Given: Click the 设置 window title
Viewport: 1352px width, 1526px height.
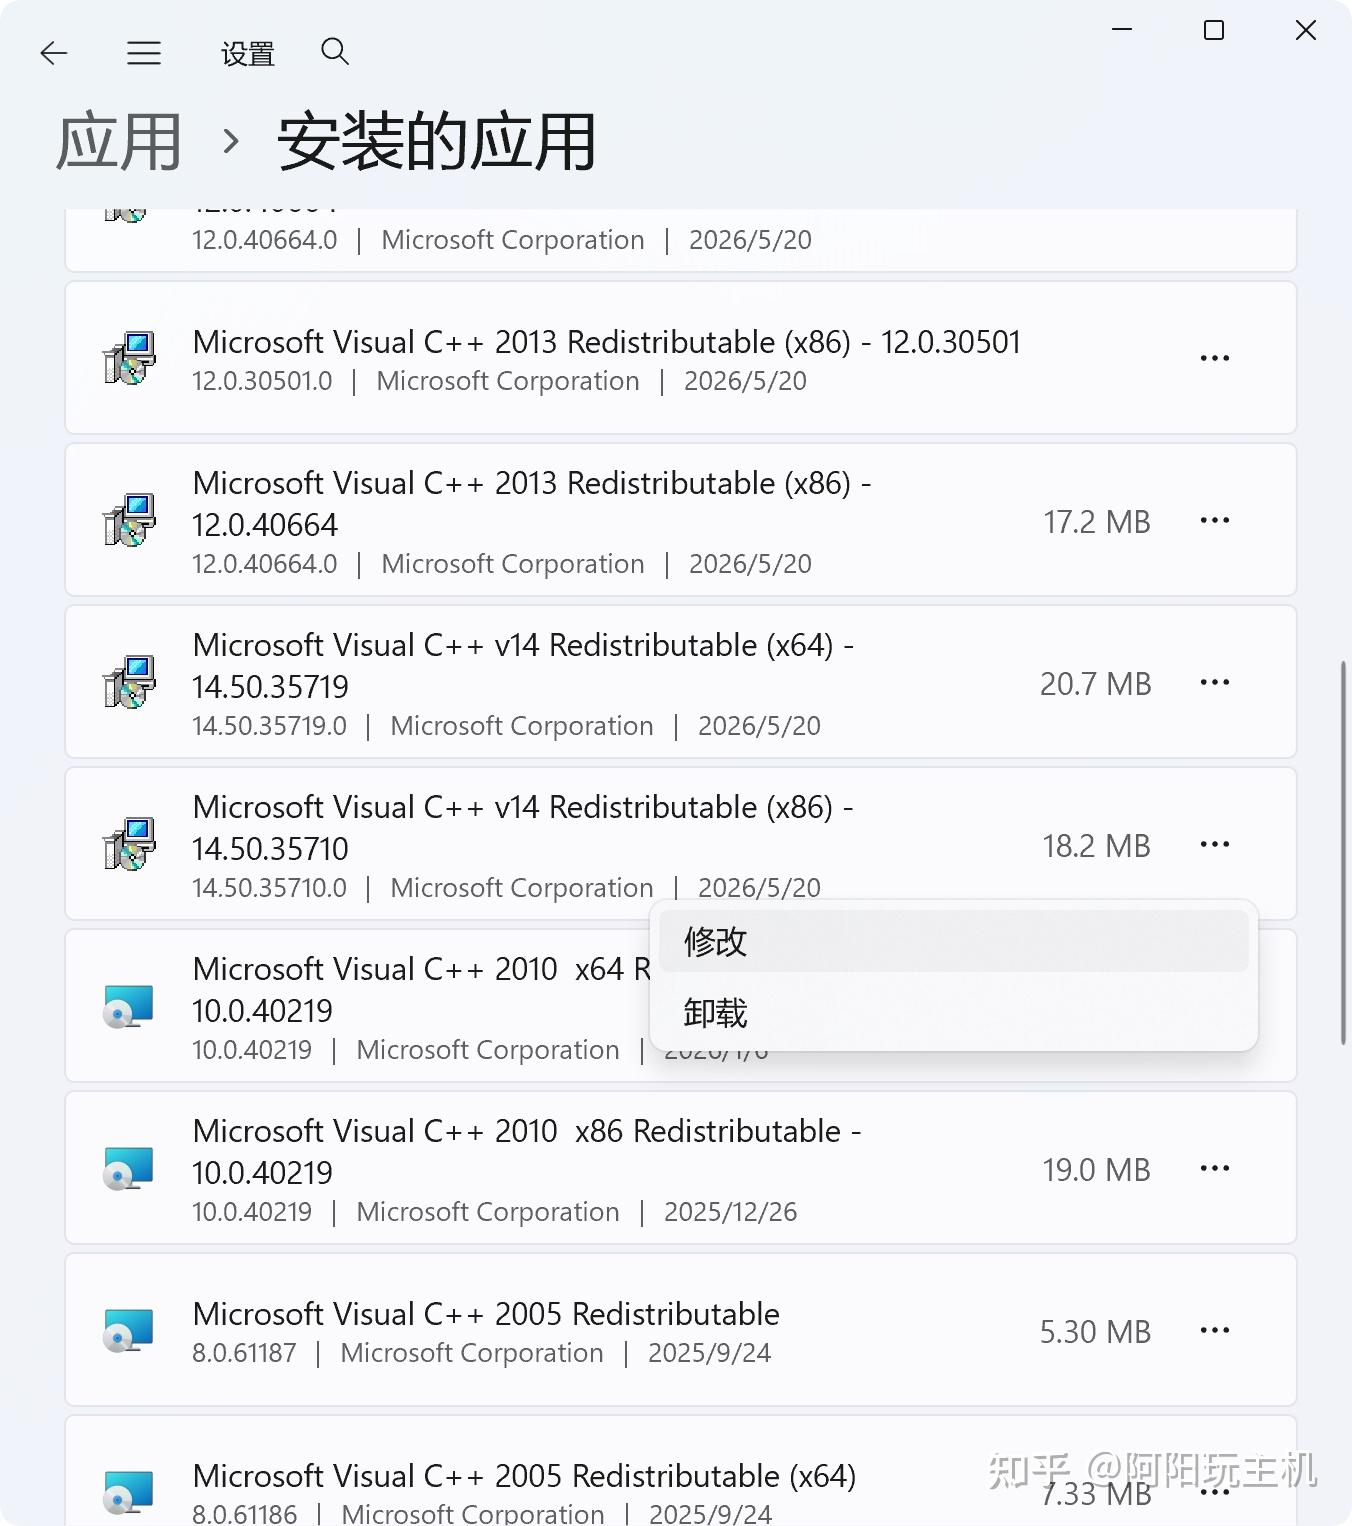Looking at the screenshot, I should tap(248, 54).
